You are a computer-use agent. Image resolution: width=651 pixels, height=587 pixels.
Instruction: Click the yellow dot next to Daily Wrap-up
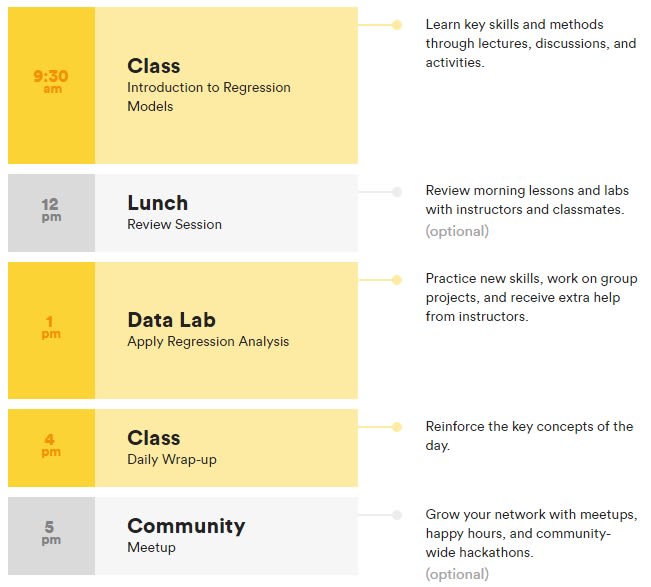[x=397, y=427]
